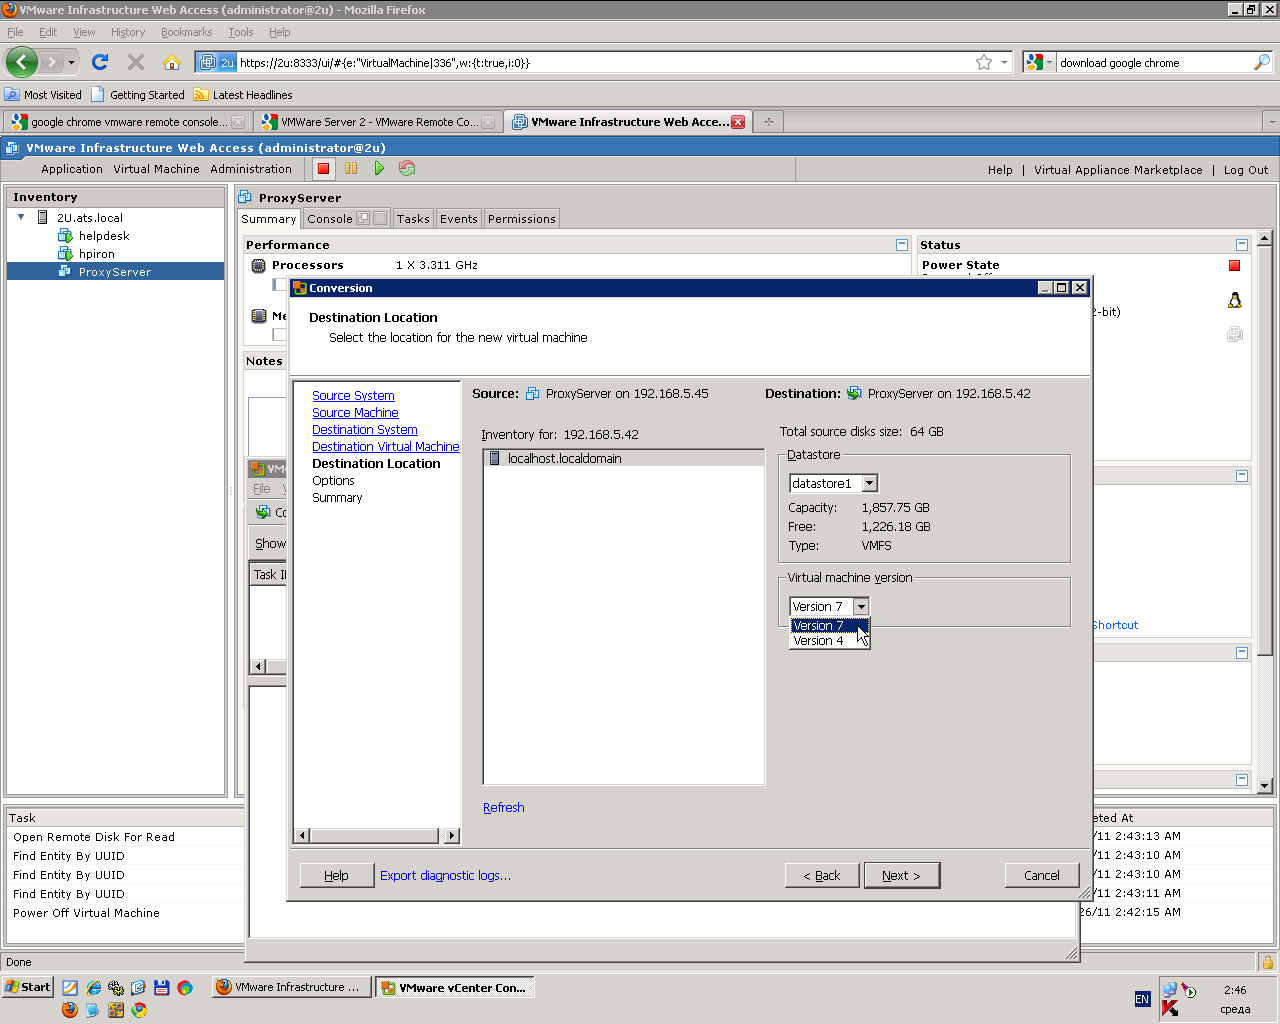Collapse the Performance panel
1280x1024 pixels.
point(902,245)
